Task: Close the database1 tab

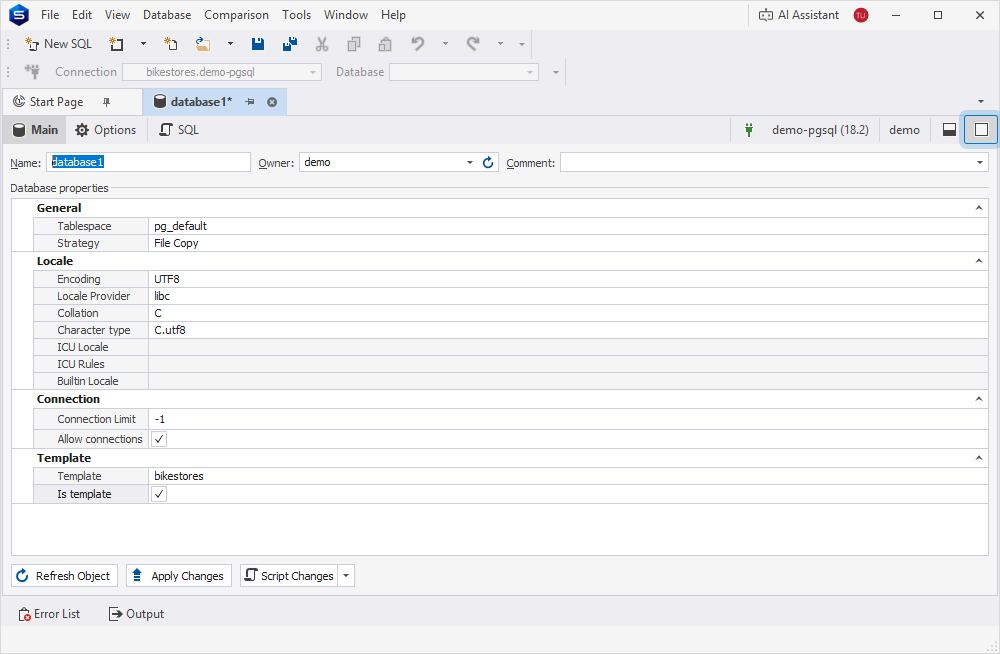Action: pos(272,102)
